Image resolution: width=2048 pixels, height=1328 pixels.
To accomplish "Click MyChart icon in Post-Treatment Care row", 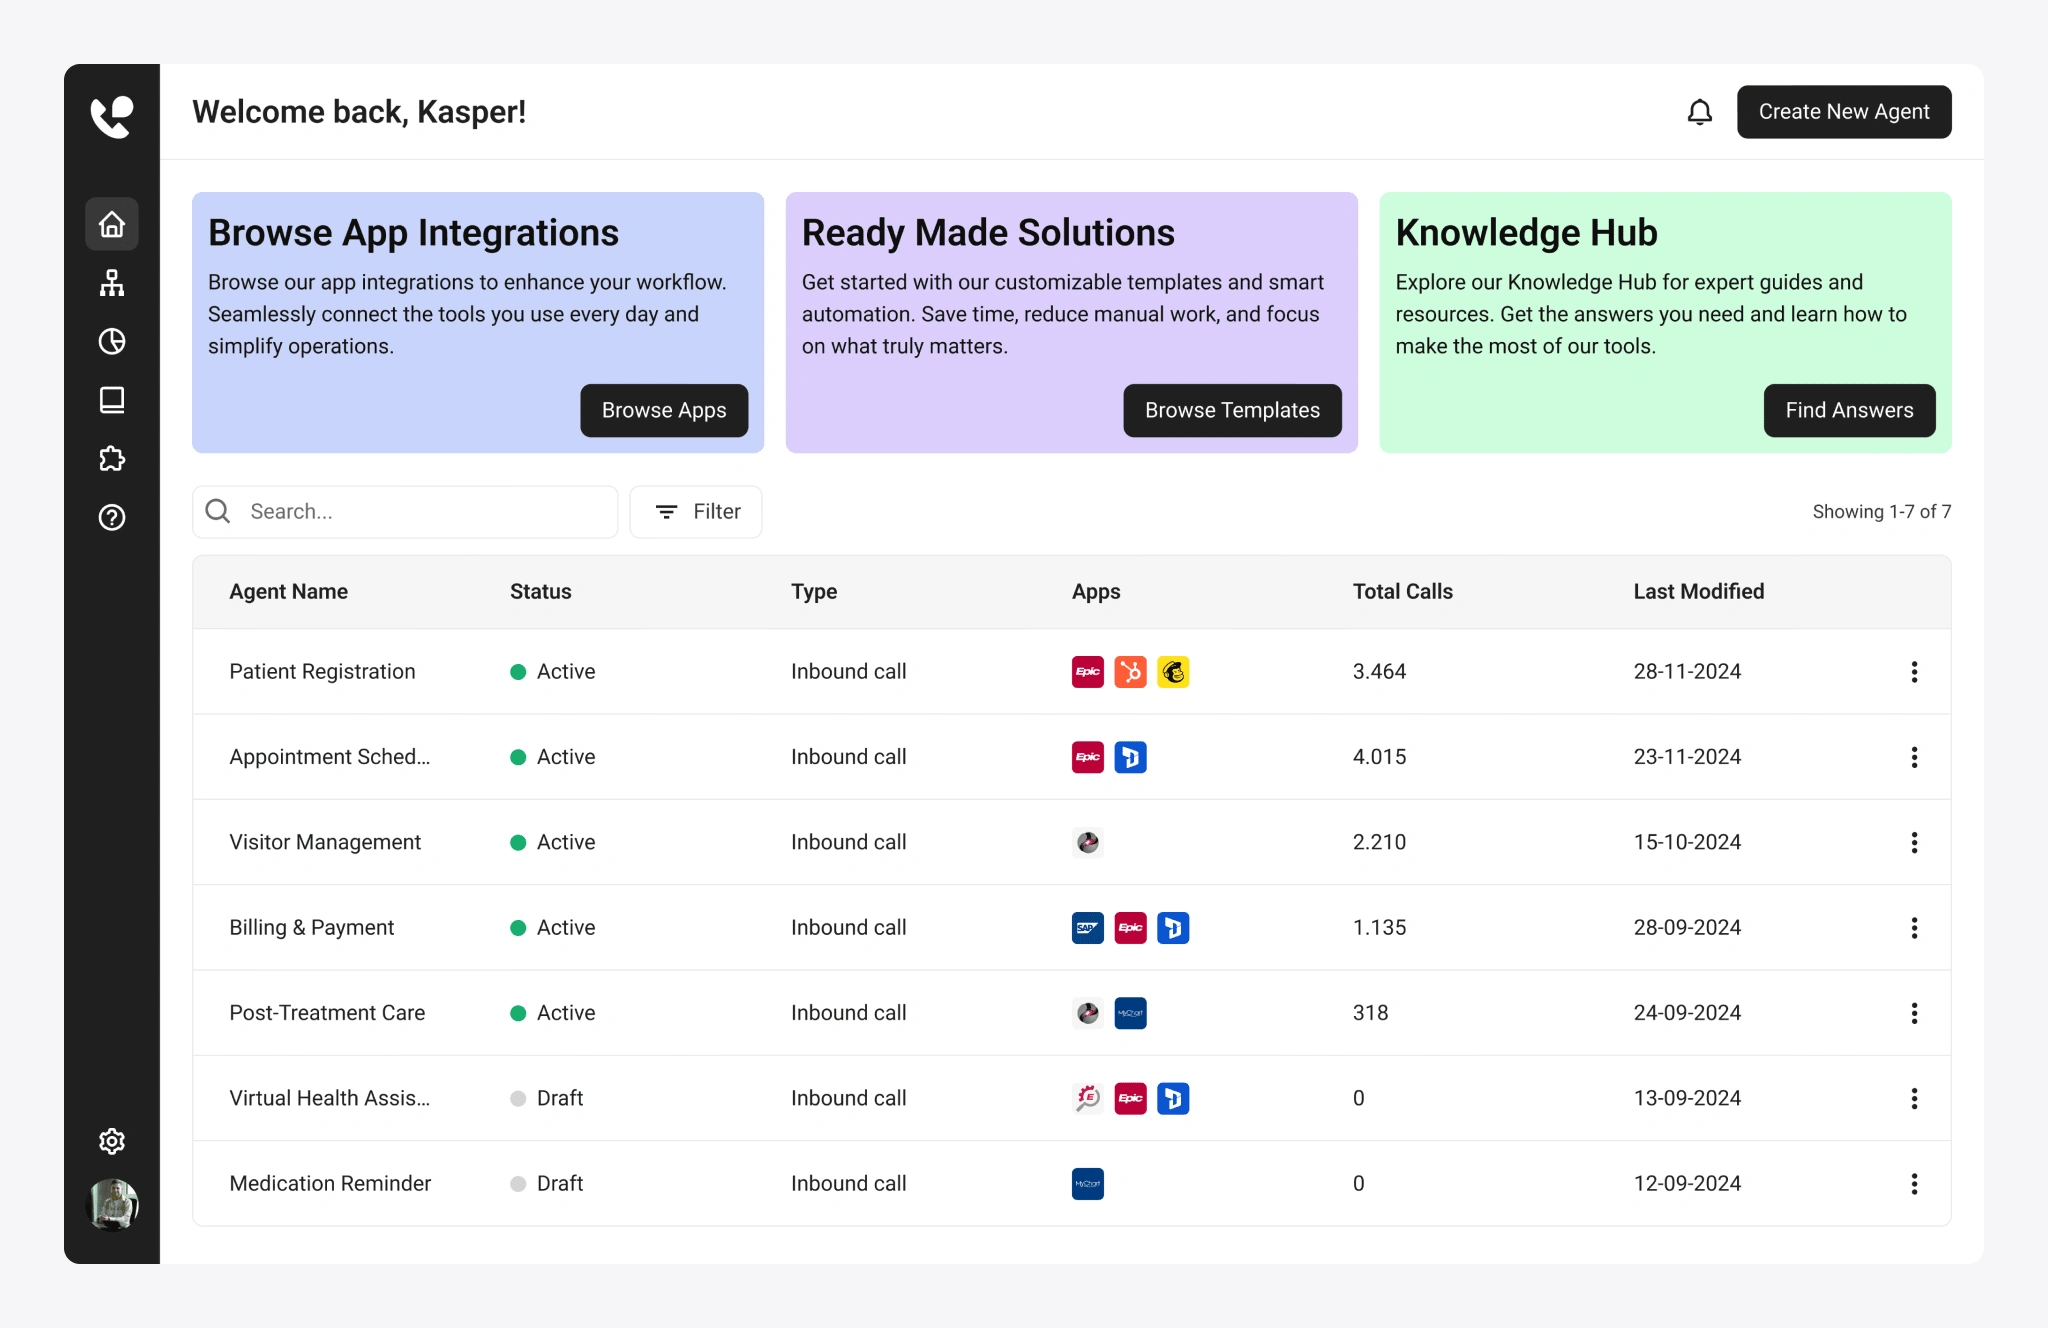I will [x=1130, y=1013].
